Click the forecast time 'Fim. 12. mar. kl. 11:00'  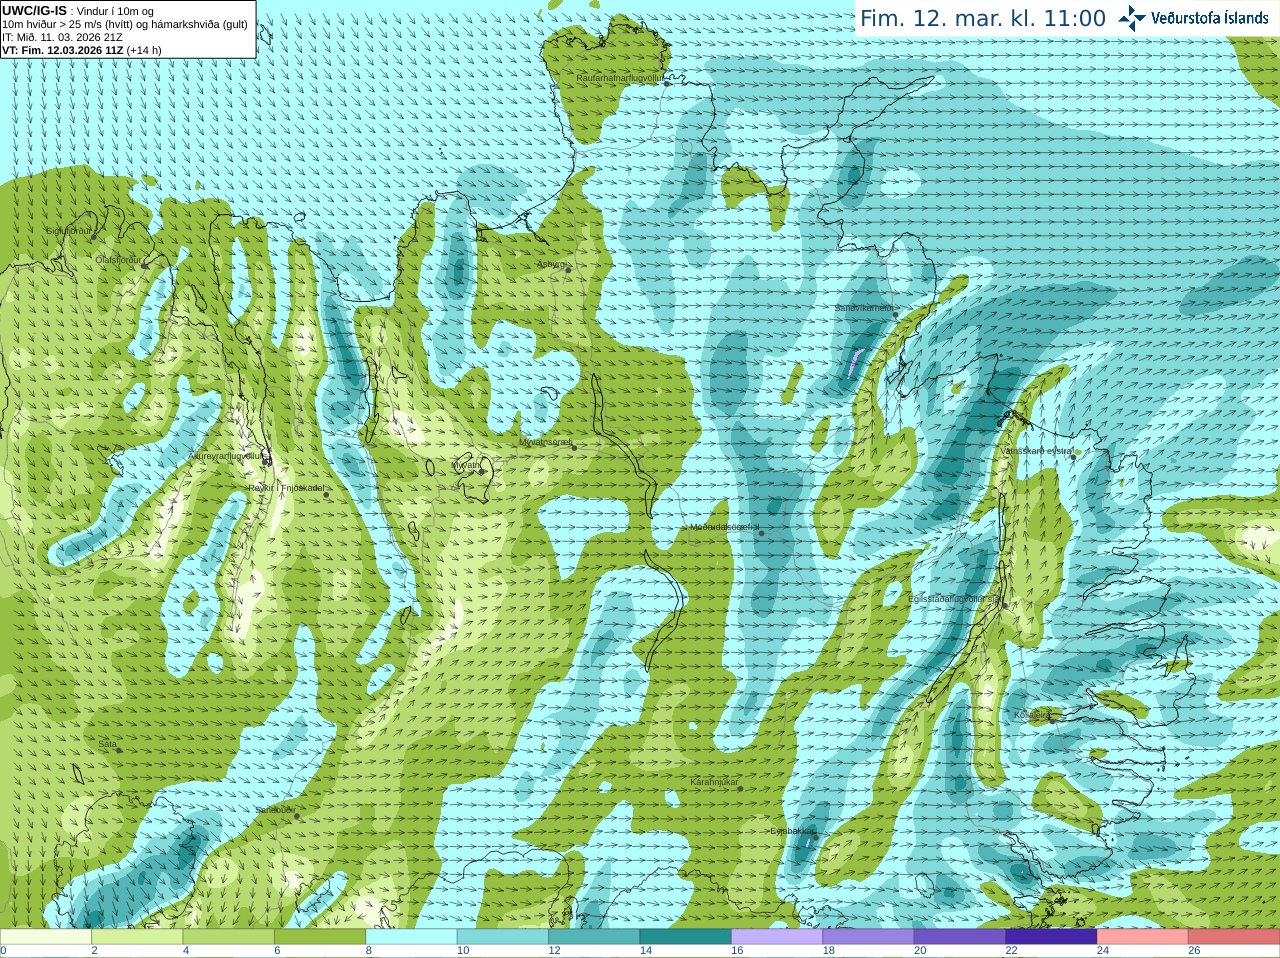(983, 18)
